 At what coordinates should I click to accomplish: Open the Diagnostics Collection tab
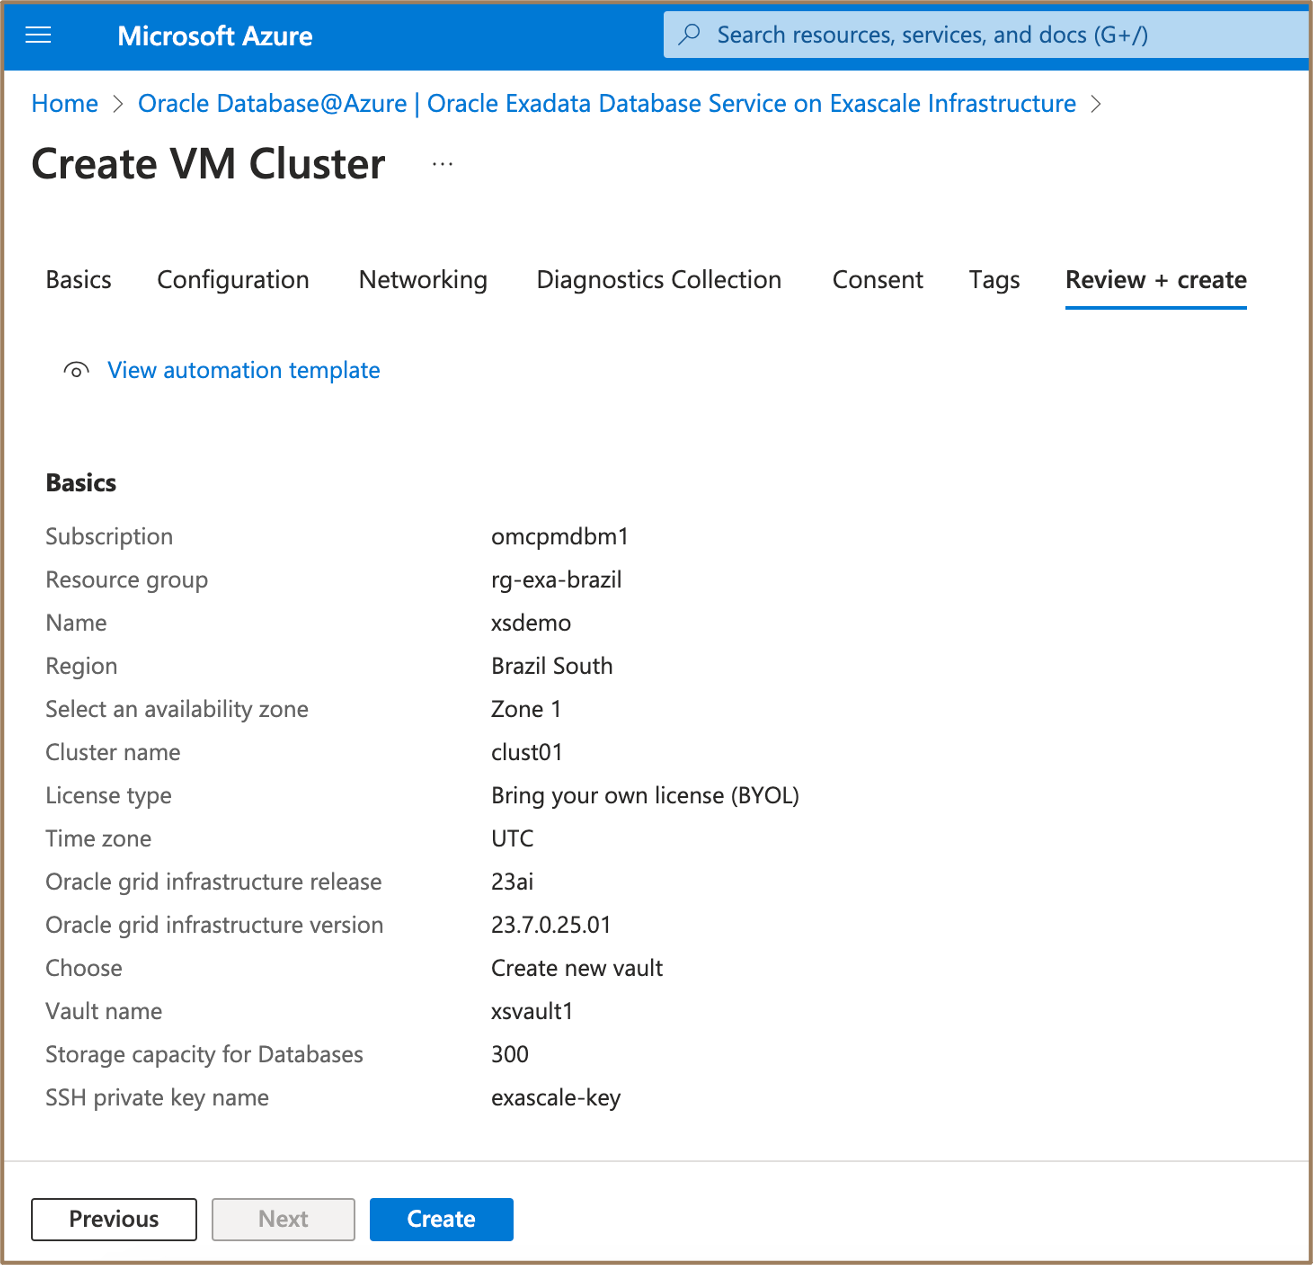click(659, 280)
